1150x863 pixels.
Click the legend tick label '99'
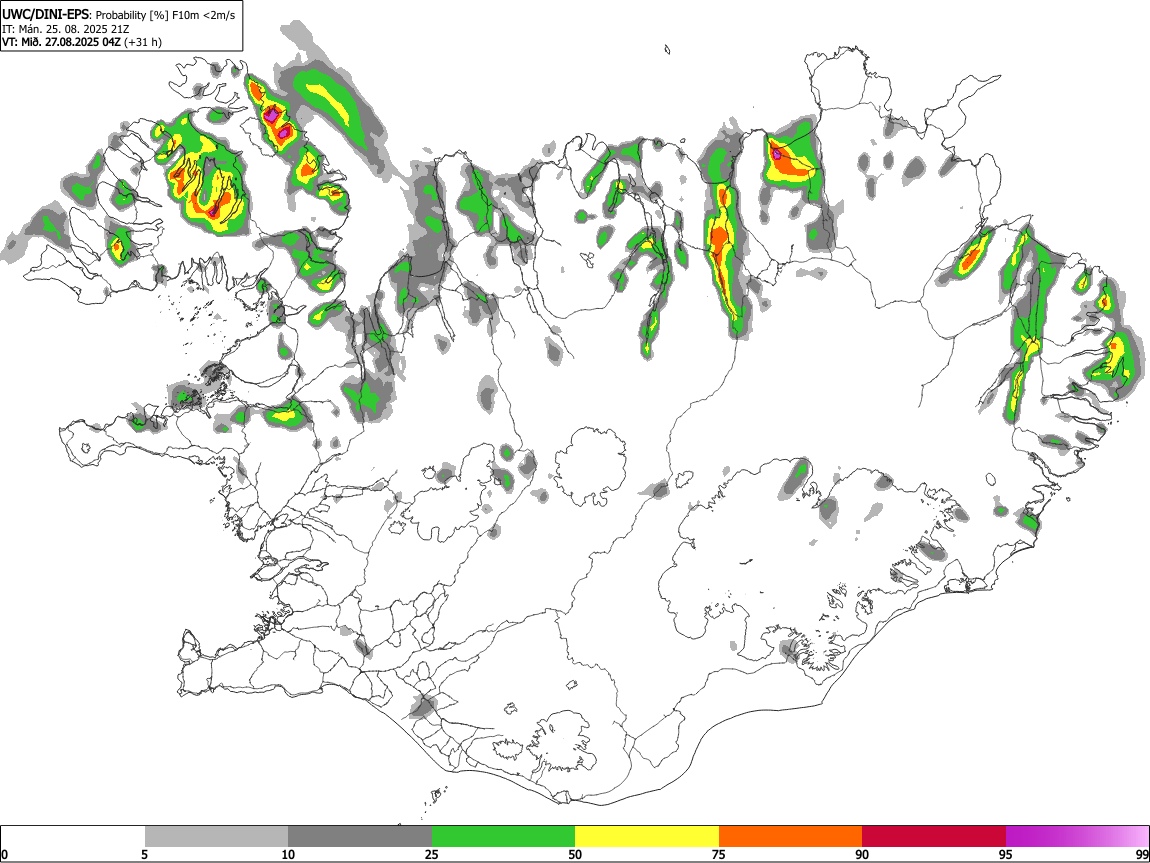pyautogui.click(x=1142, y=855)
